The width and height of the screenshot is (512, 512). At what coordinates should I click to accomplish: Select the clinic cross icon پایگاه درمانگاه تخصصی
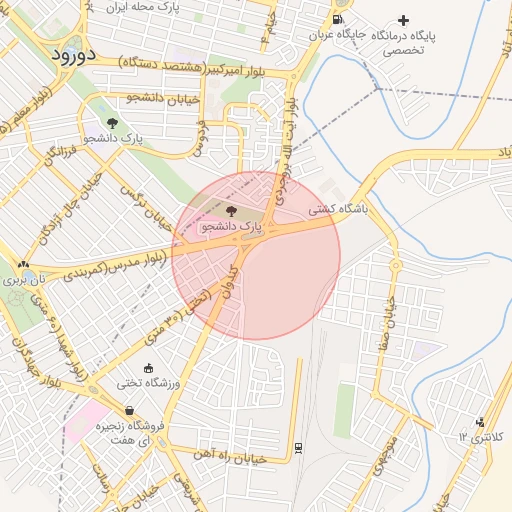pos(403,21)
